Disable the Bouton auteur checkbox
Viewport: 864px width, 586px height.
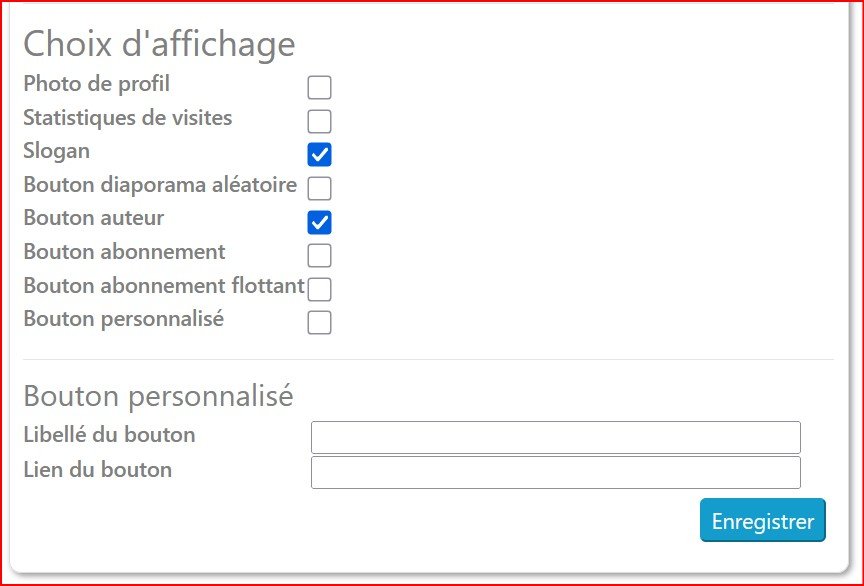click(319, 221)
